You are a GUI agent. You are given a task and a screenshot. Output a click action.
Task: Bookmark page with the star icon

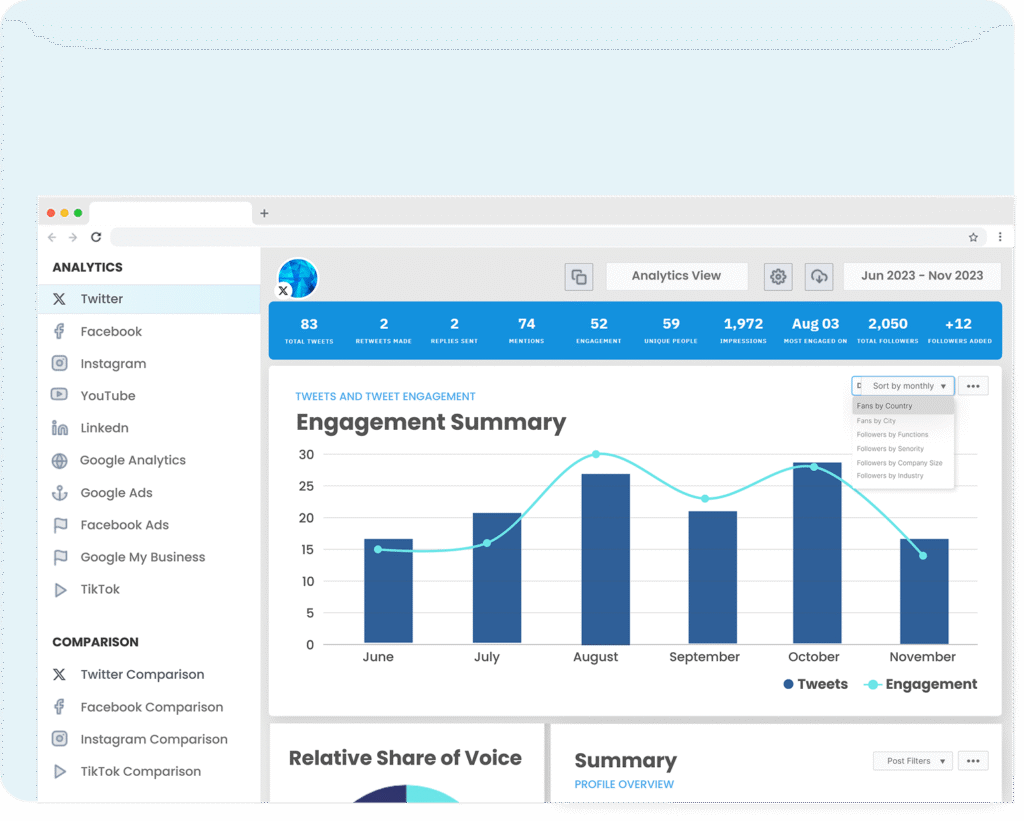pyautogui.click(x=973, y=237)
